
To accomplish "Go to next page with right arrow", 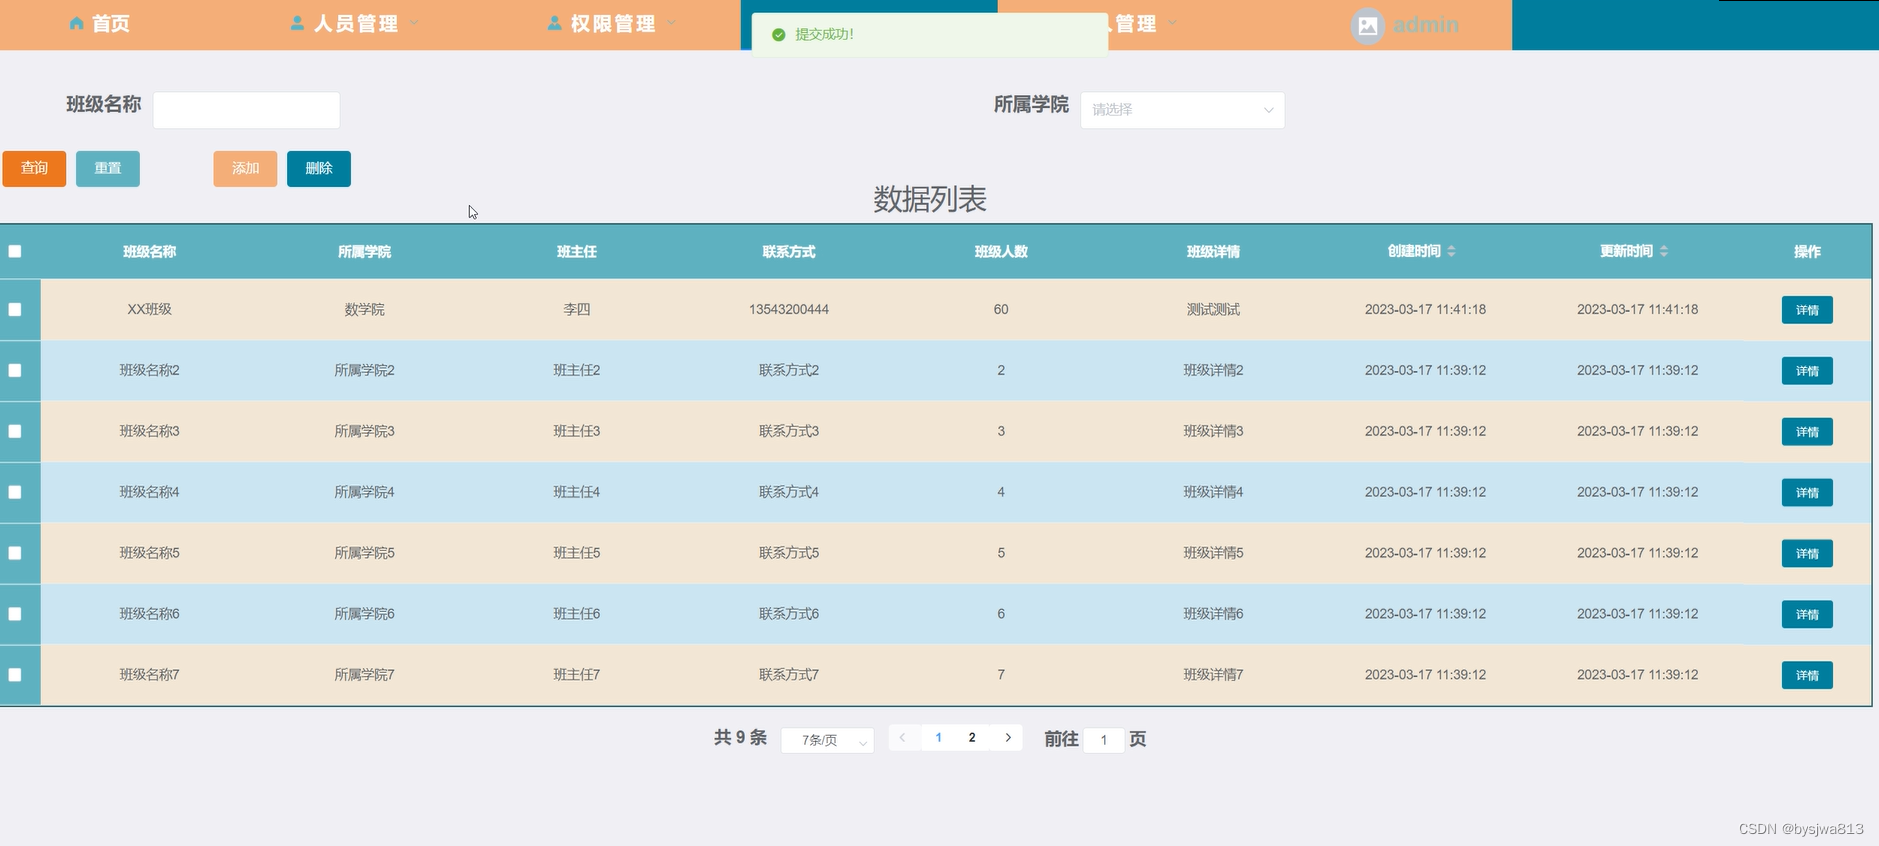I will coord(1008,738).
